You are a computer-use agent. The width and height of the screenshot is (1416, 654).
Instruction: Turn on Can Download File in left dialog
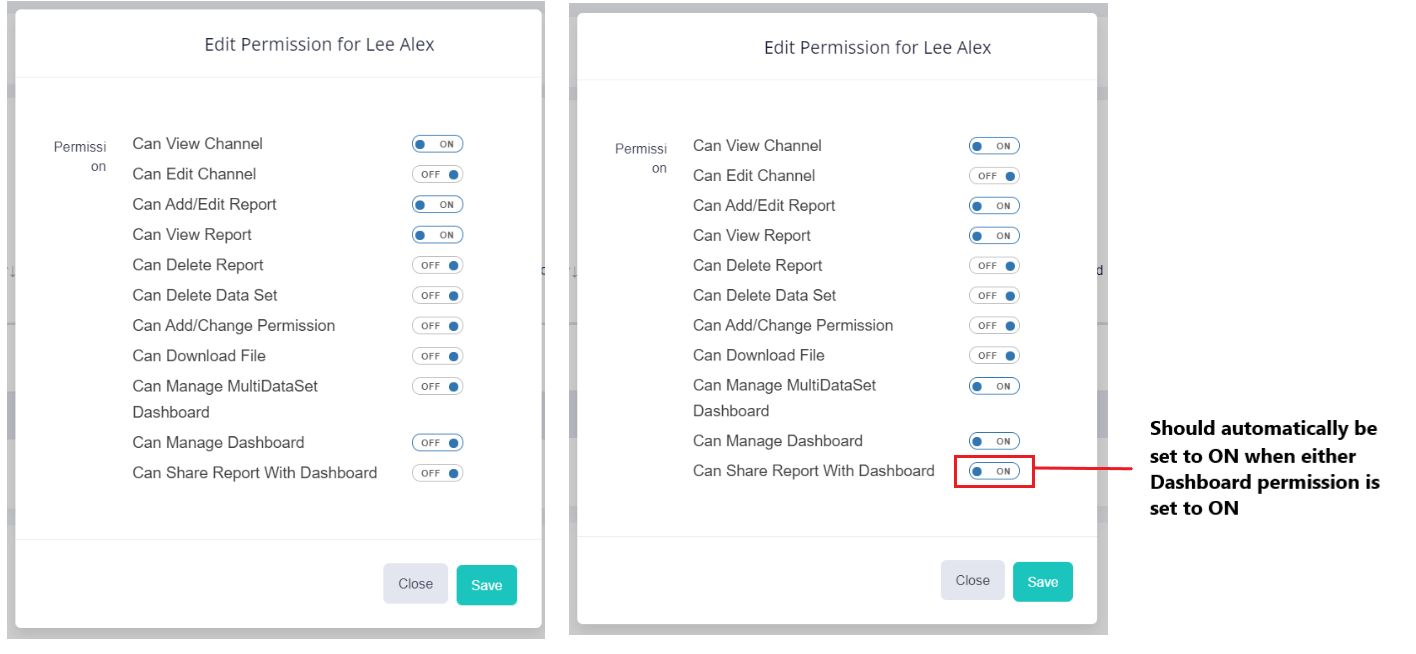(x=437, y=356)
